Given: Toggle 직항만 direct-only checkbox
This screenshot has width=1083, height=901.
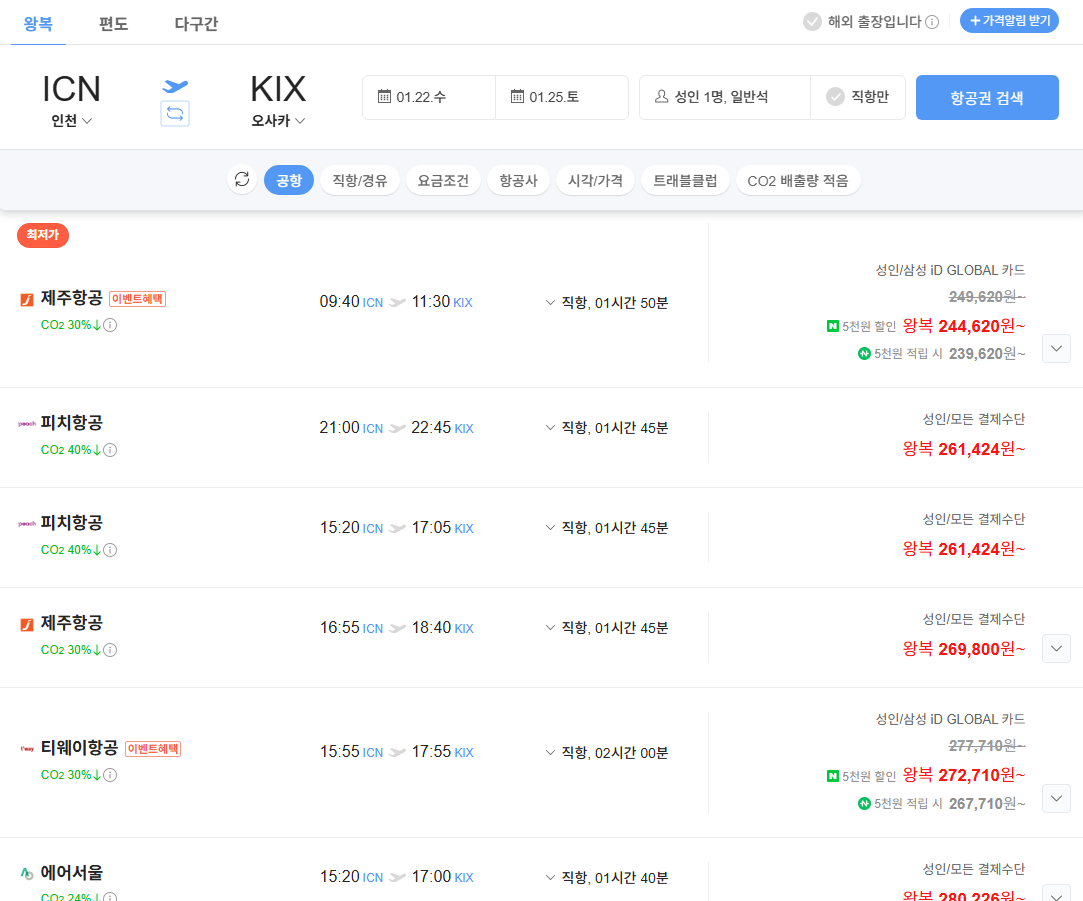Looking at the screenshot, I should coord(835,97).
